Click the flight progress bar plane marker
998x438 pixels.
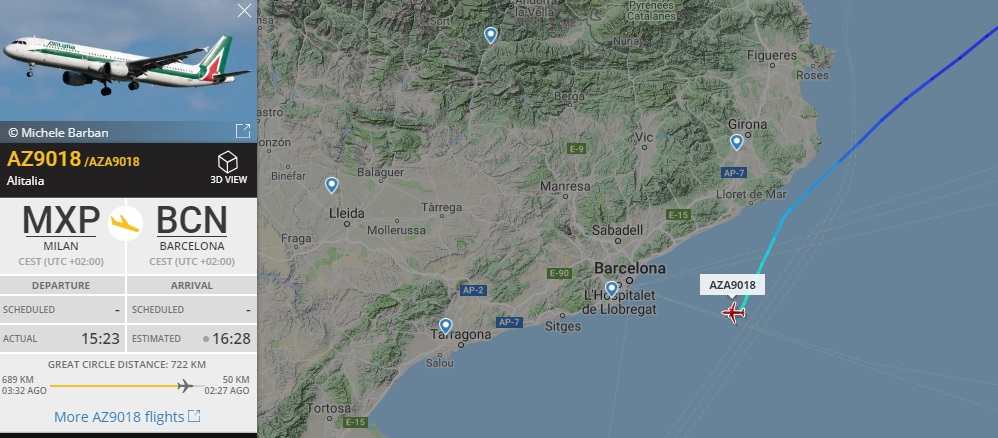(x=185, y=386)
